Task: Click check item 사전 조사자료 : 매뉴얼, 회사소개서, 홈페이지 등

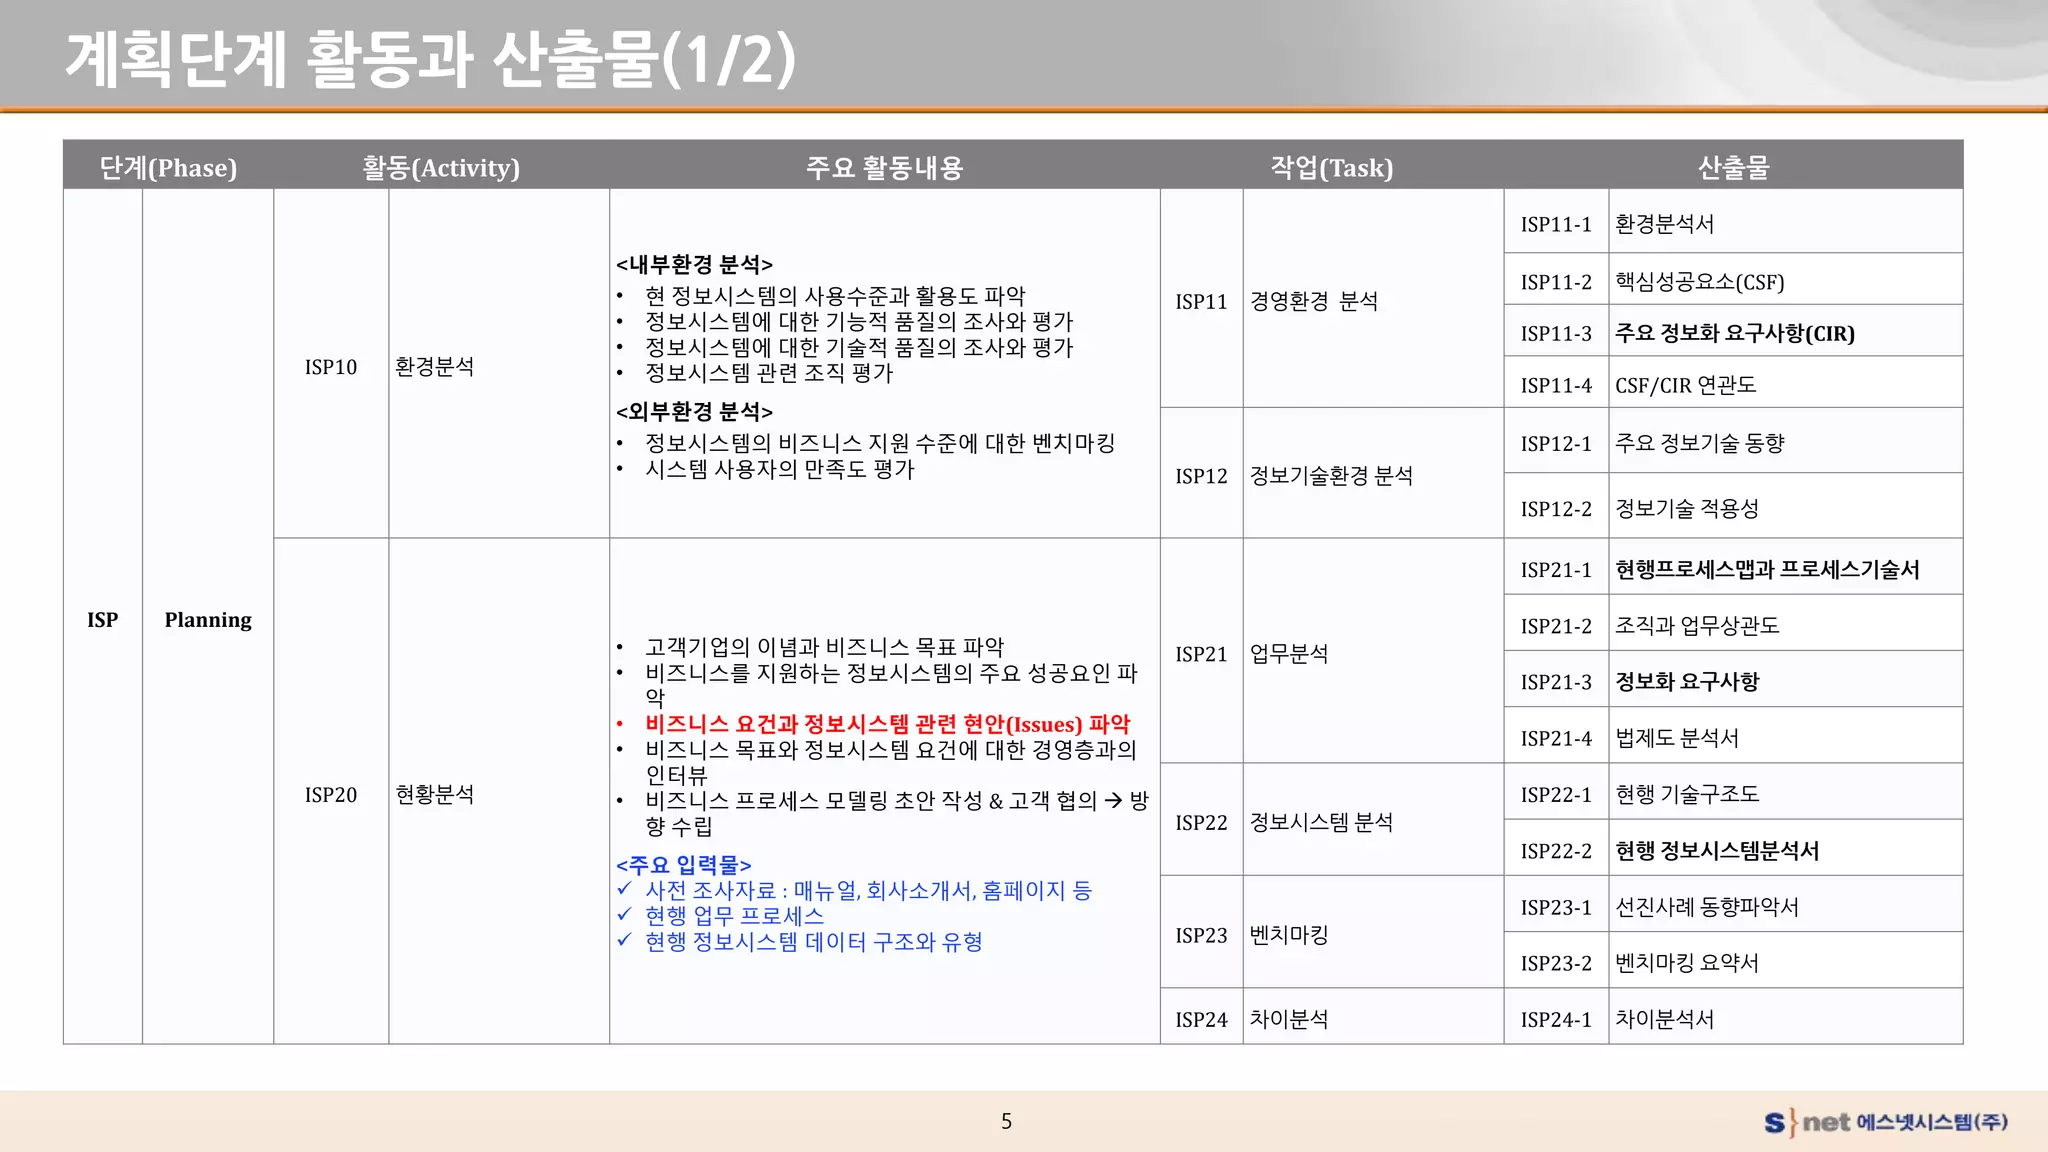Action: point(868,890)
